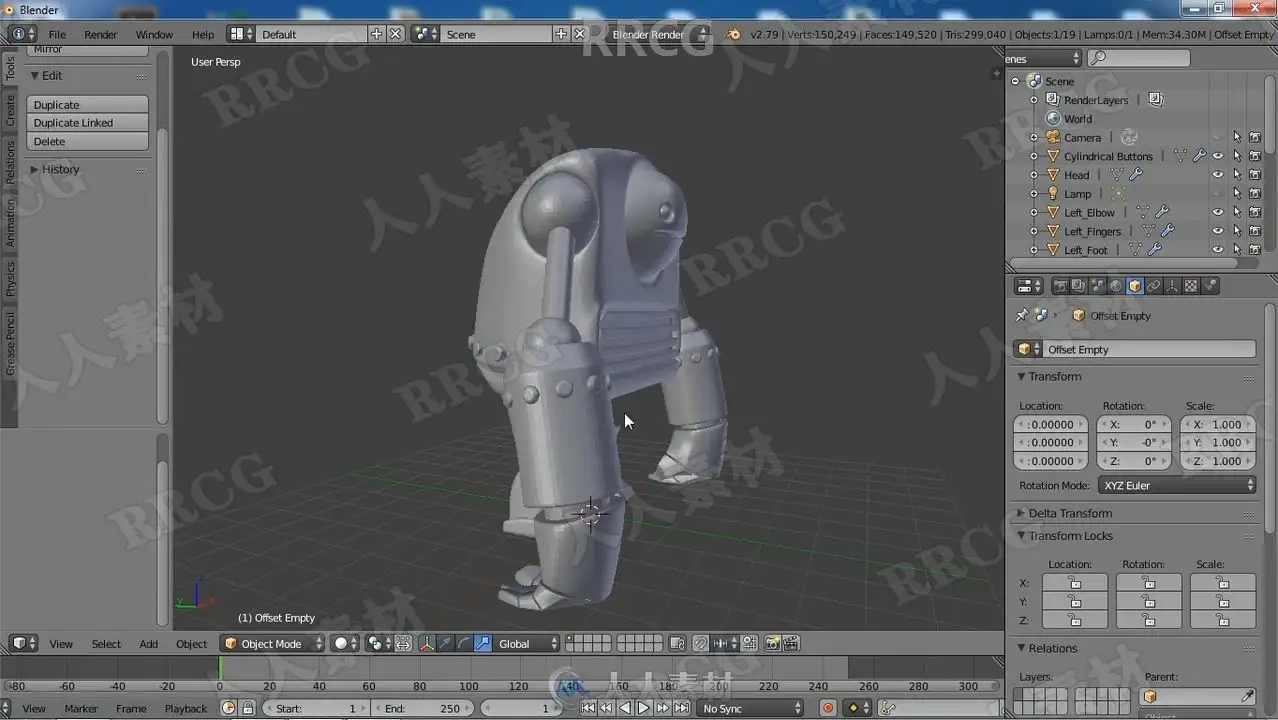Open the Render properties tab icon

point(1060,286)
